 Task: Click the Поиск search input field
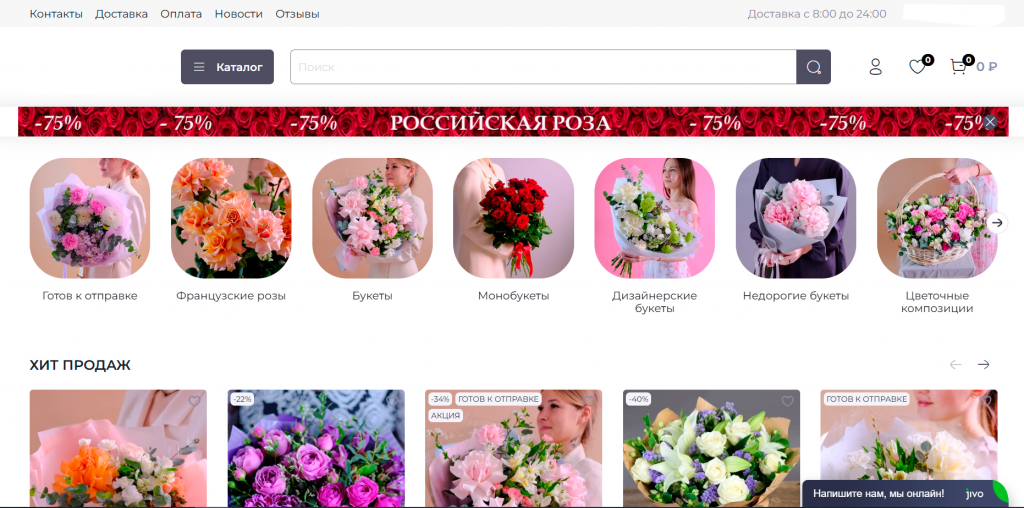pyautogui.click(x=542, y=67)
